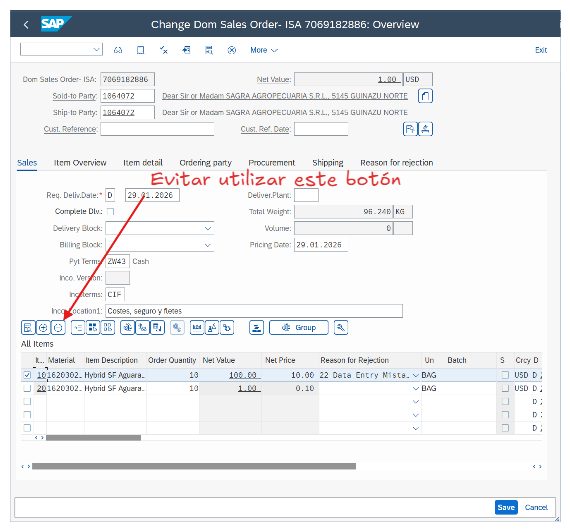Click the Group button
The width and height of the screenshot is (570, 532).
[298, 328]
